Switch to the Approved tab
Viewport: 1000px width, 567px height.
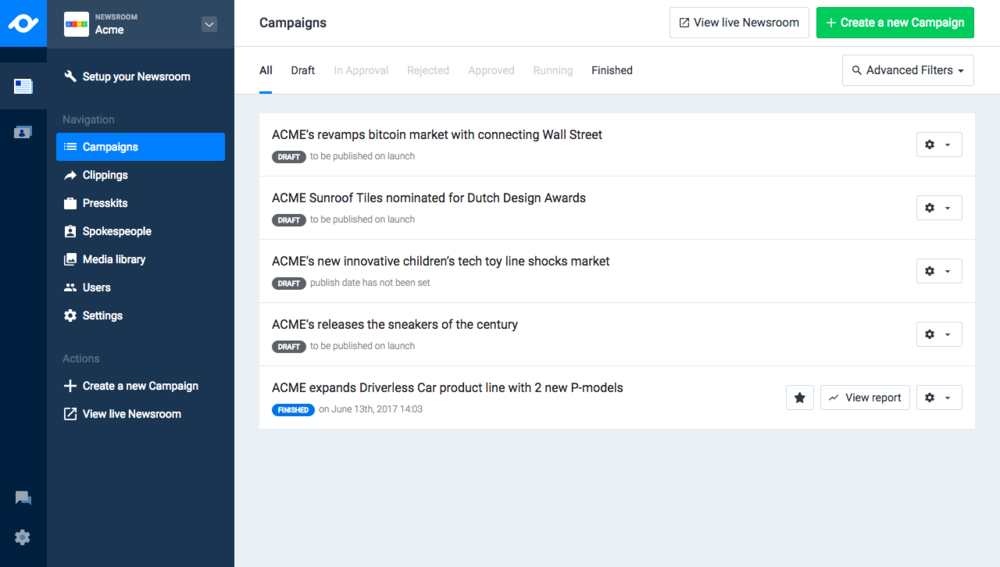coord(491,70)
